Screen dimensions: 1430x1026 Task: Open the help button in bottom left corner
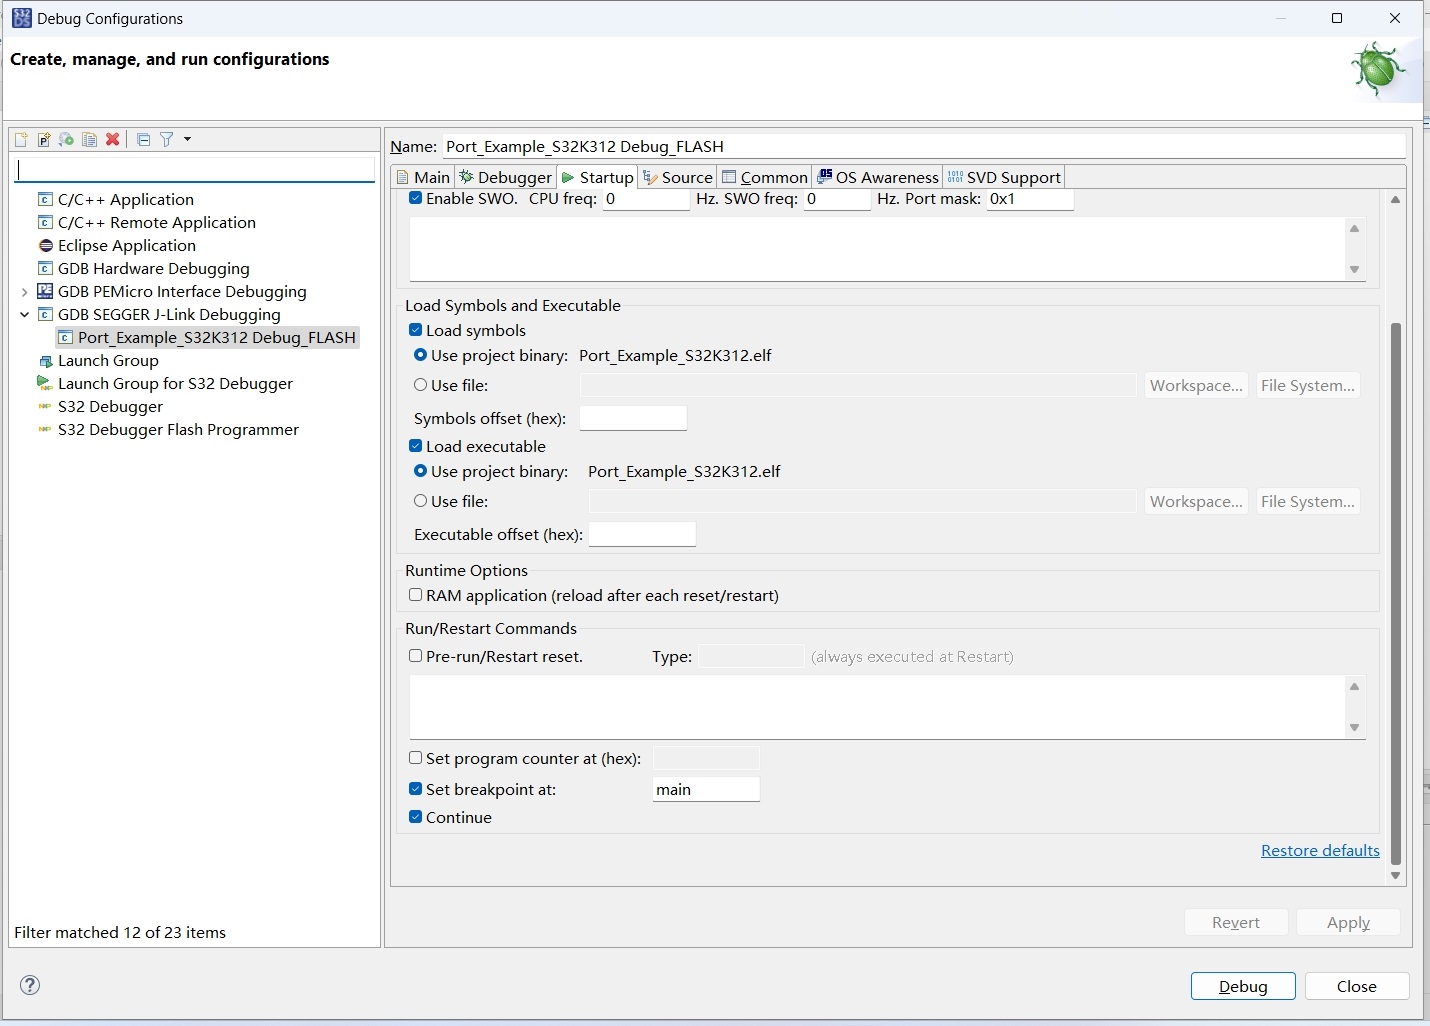pyautogui.click(x=30, y=985)
